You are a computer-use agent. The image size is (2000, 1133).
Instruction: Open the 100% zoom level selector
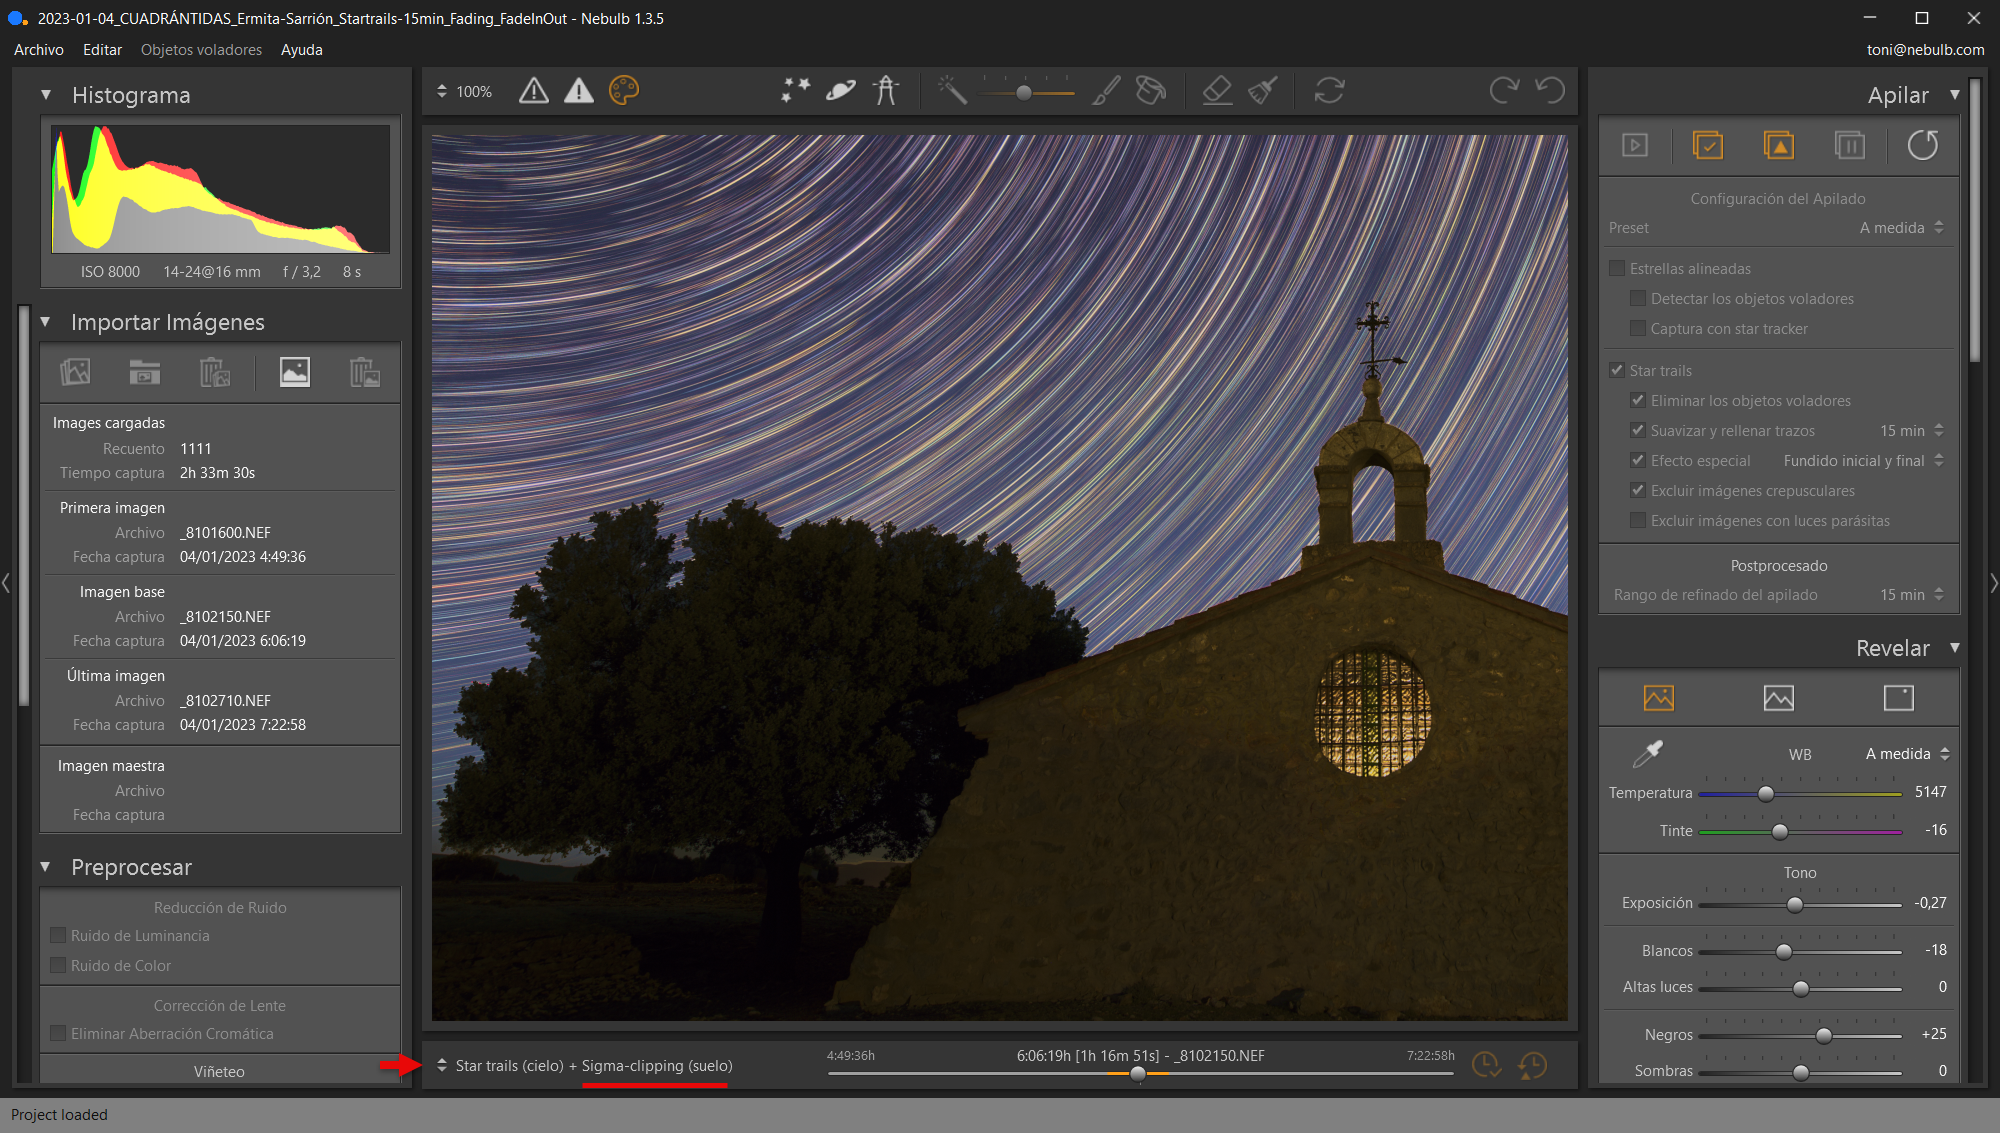pos(464,91)
